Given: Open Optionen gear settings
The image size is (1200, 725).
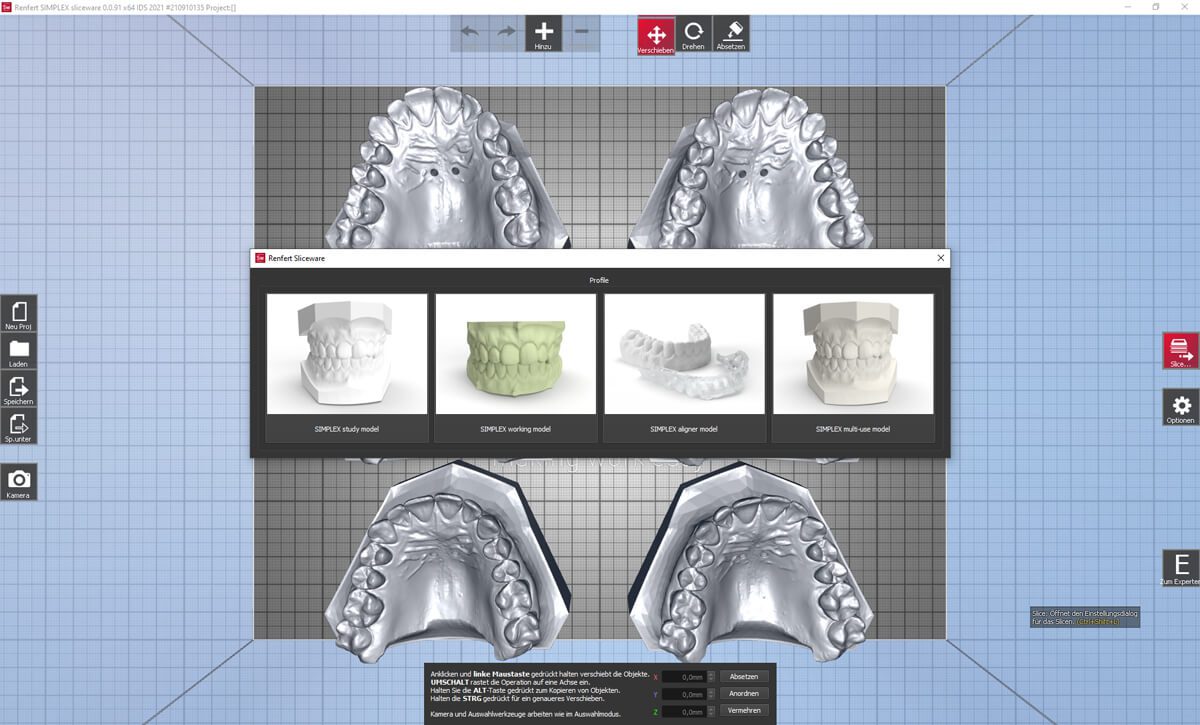Looking at the screenshot, I should 1181,407.
